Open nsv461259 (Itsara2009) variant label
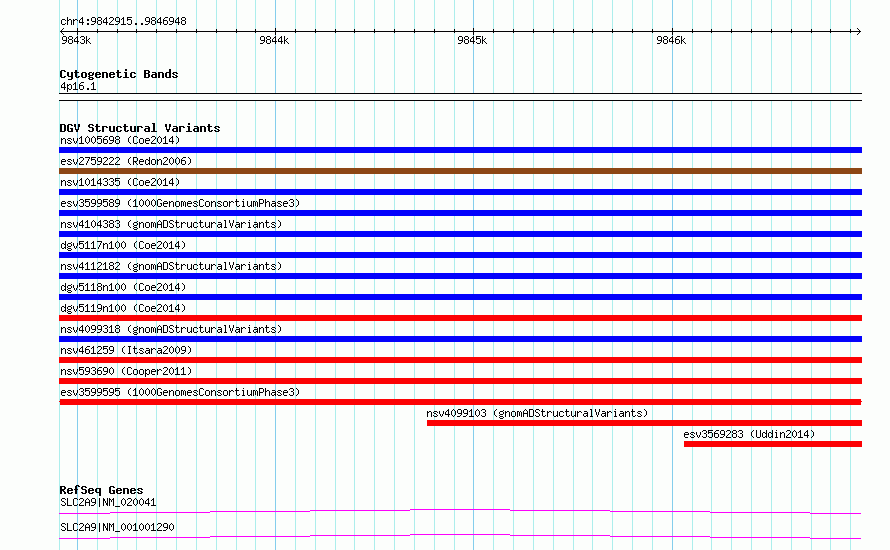The image size is (890, 550). coord(126,350)
